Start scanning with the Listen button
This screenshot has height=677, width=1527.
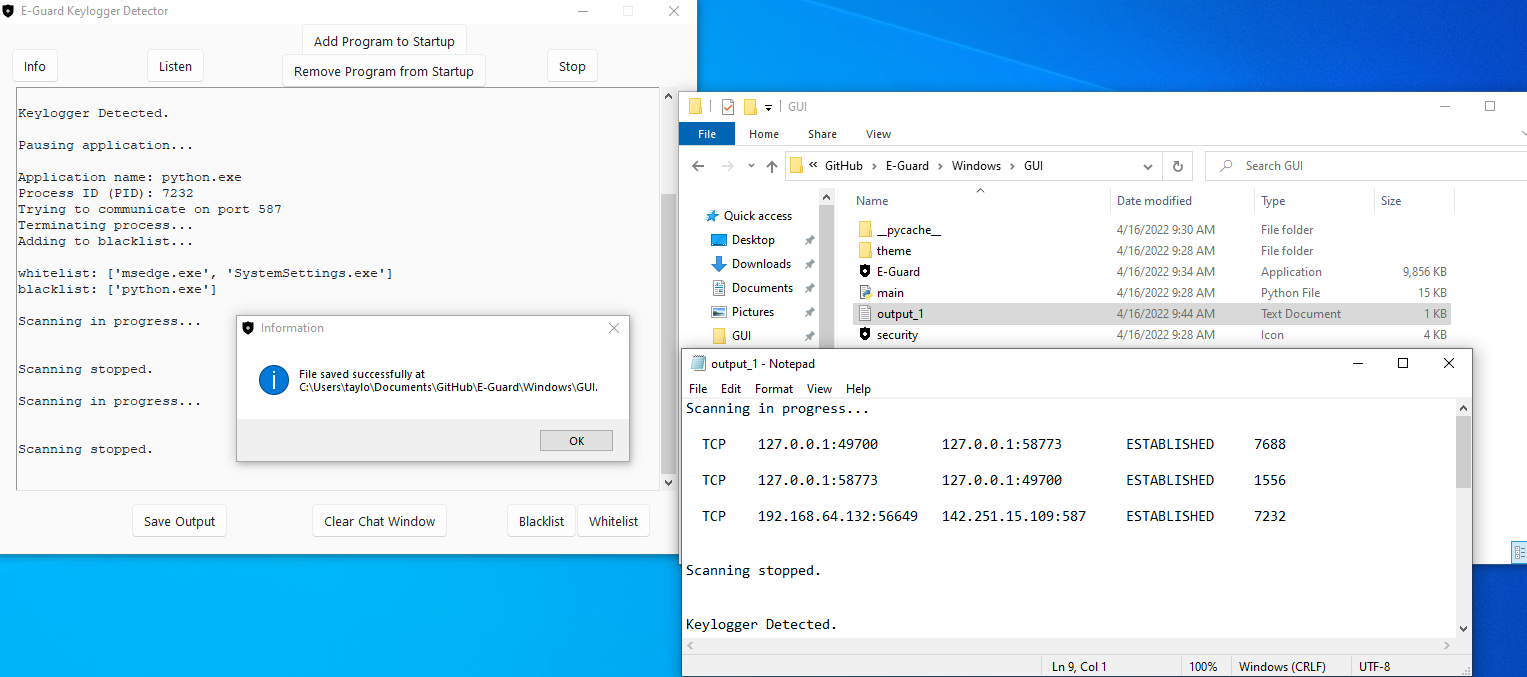pos(175,66)
